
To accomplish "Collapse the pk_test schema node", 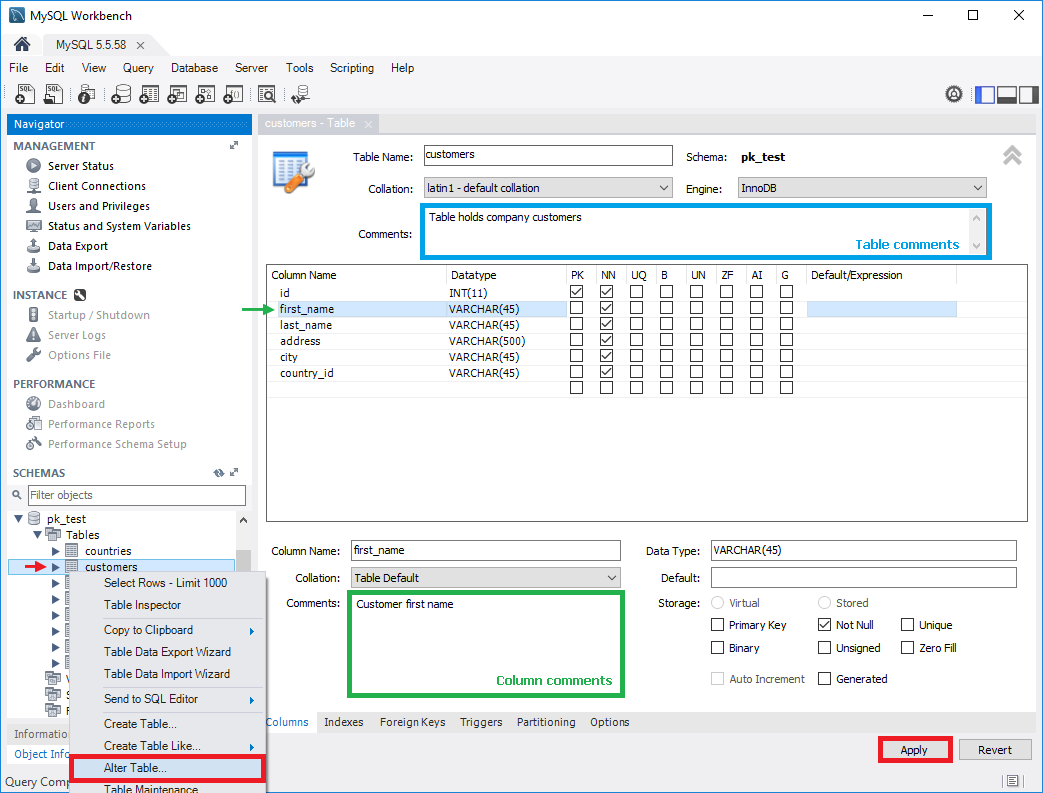I will tap(18, 518).
